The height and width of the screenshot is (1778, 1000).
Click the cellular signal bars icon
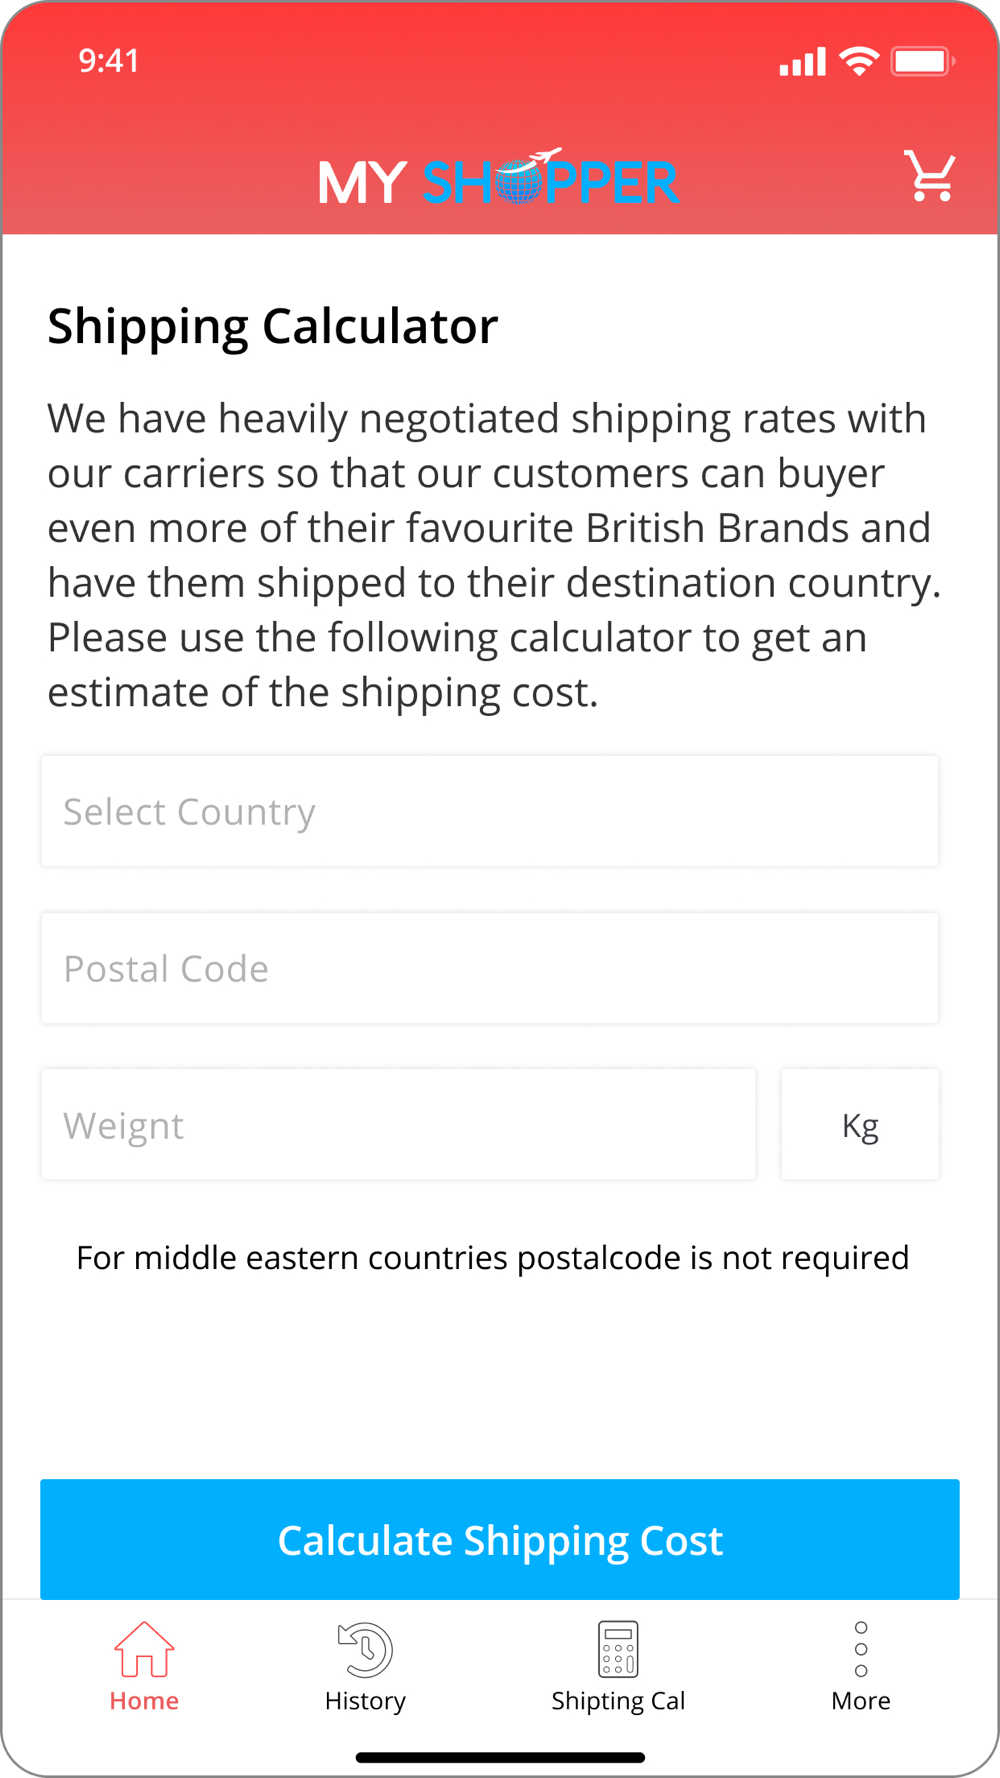click(802, 62)
